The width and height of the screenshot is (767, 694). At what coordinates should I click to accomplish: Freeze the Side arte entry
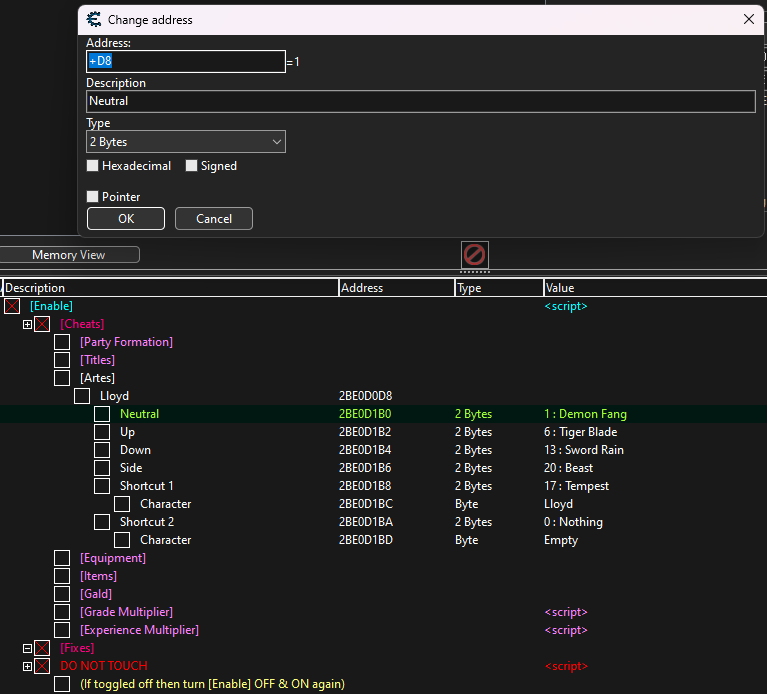coord(102,468)
